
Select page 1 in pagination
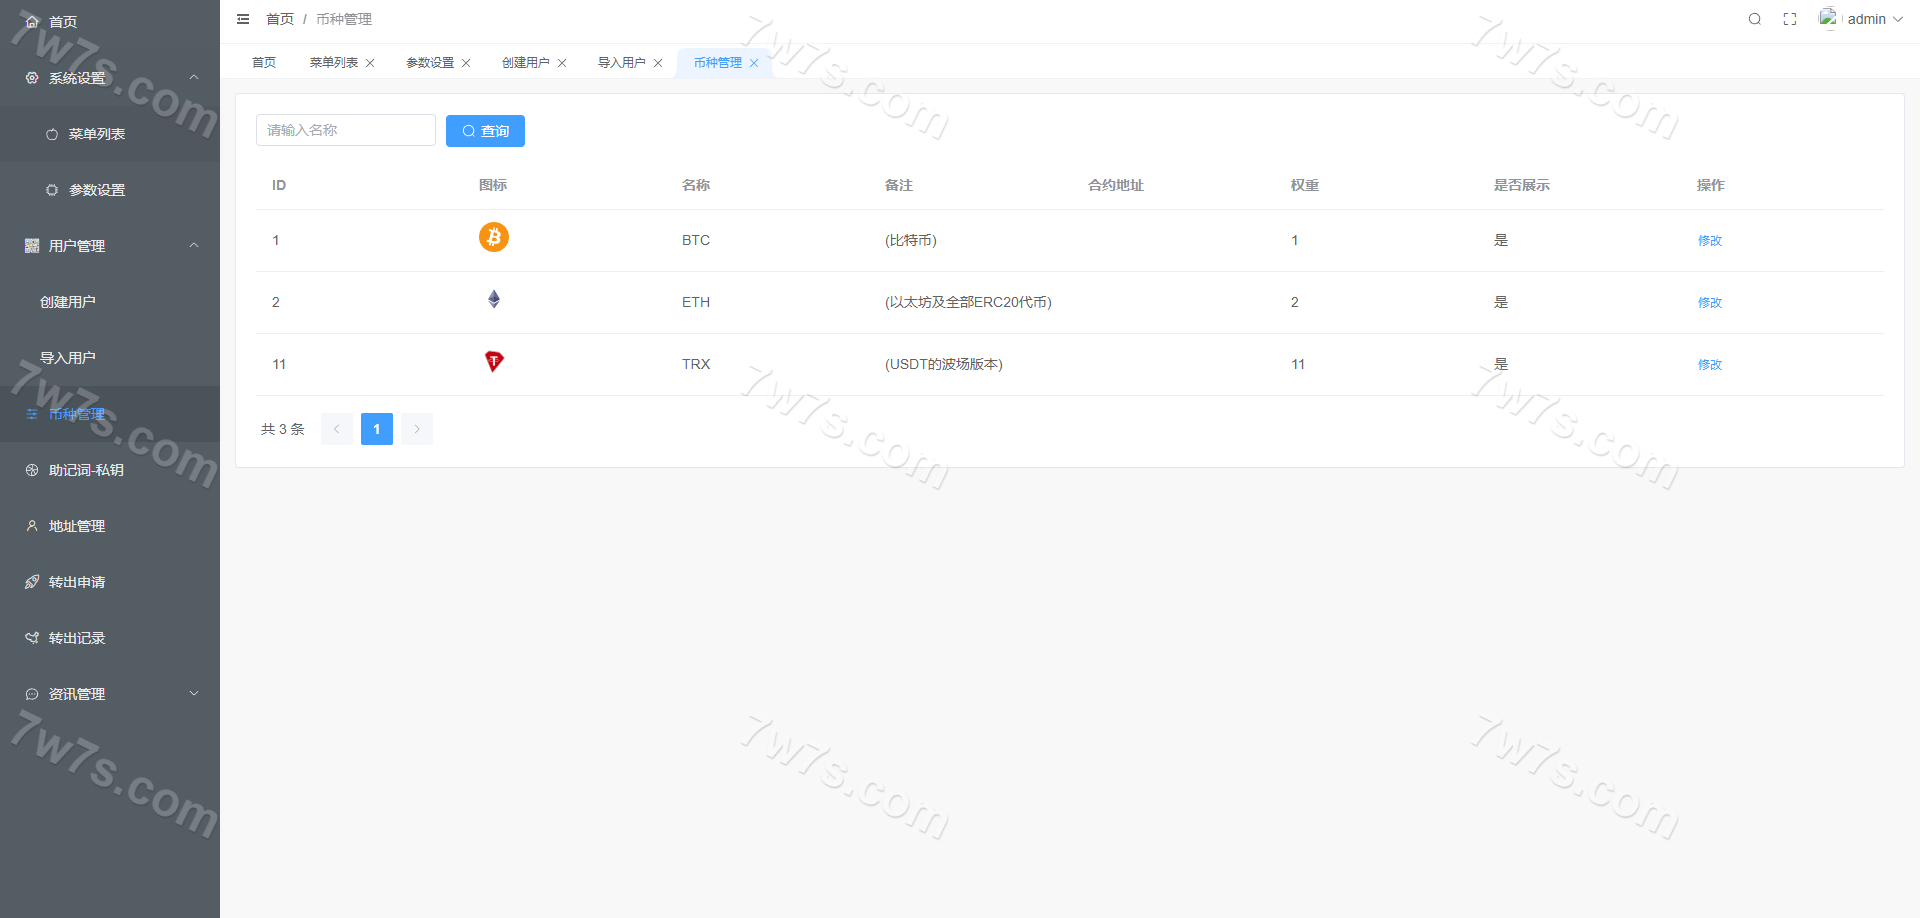[x=376, y=429]
